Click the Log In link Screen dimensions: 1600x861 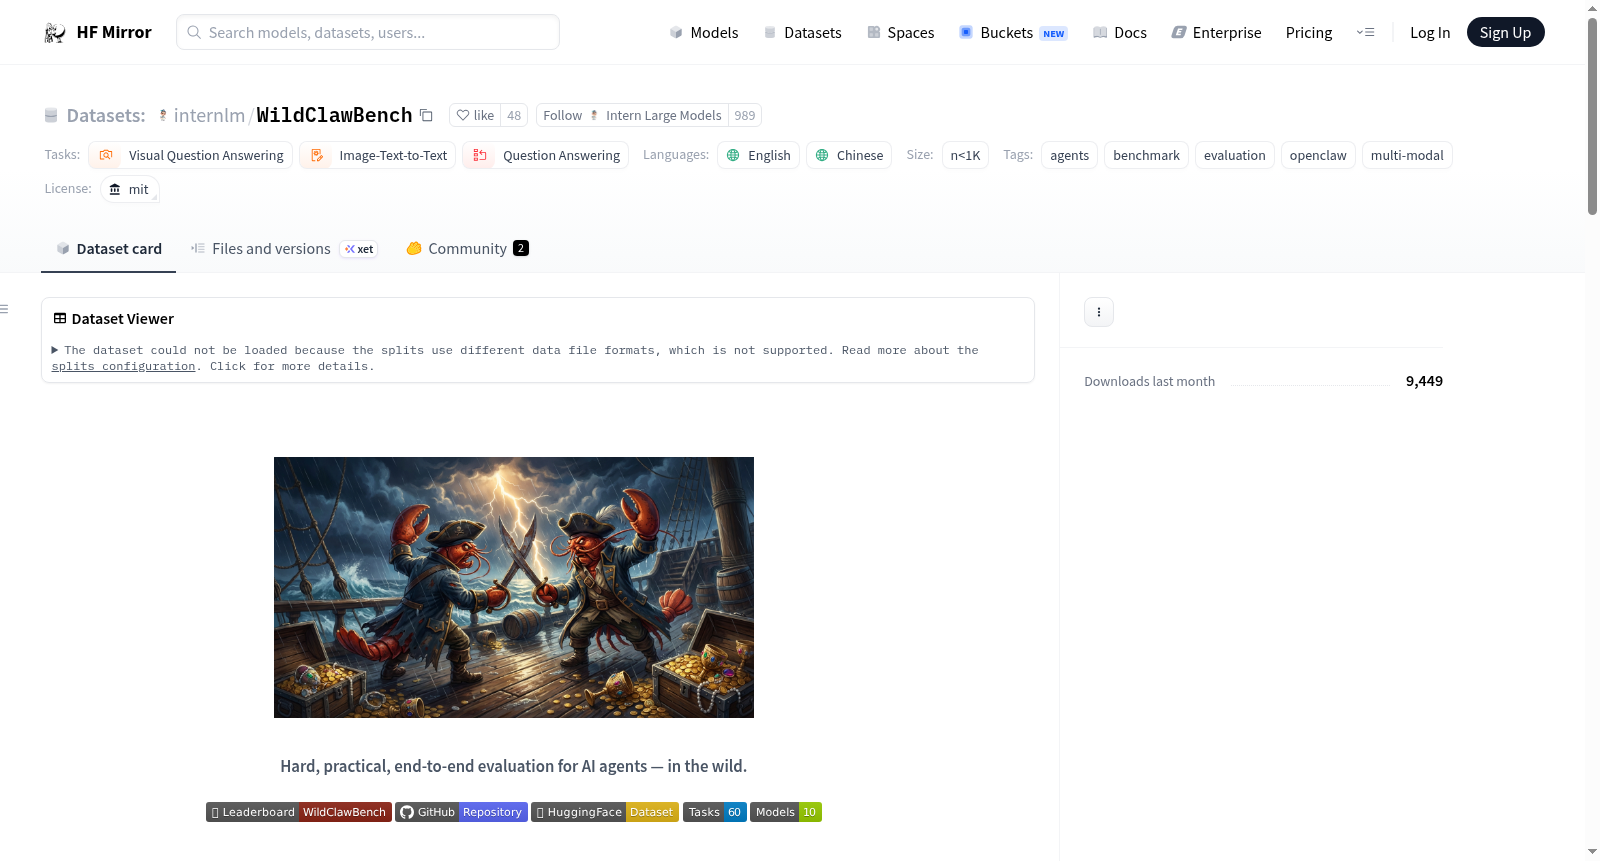point(1430,32)
